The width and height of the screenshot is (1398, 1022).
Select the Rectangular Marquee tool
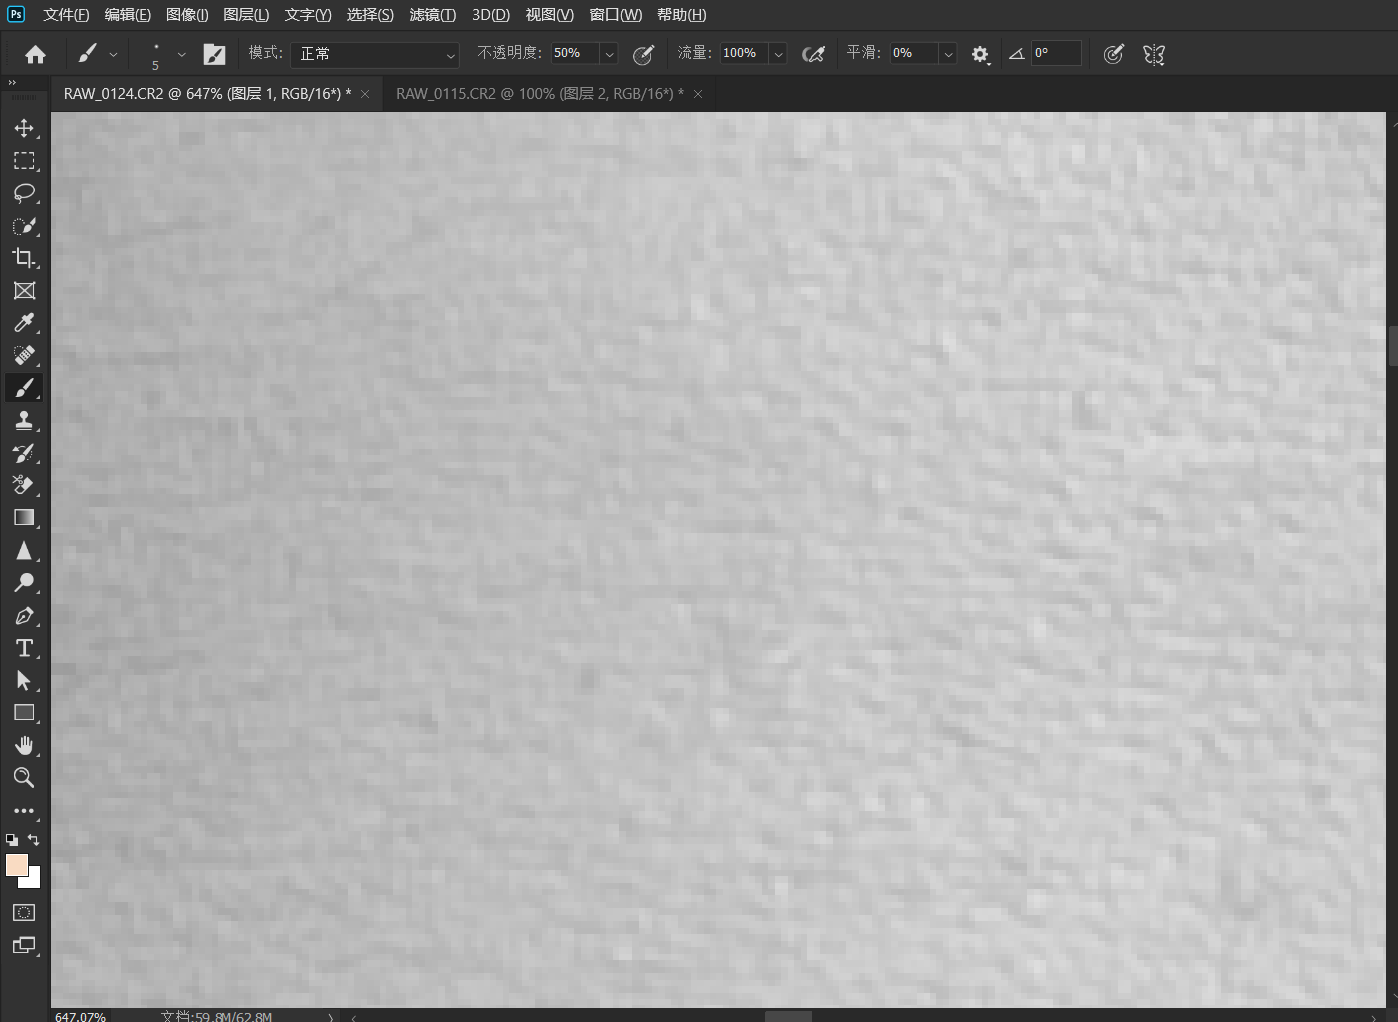pos(24,161)
